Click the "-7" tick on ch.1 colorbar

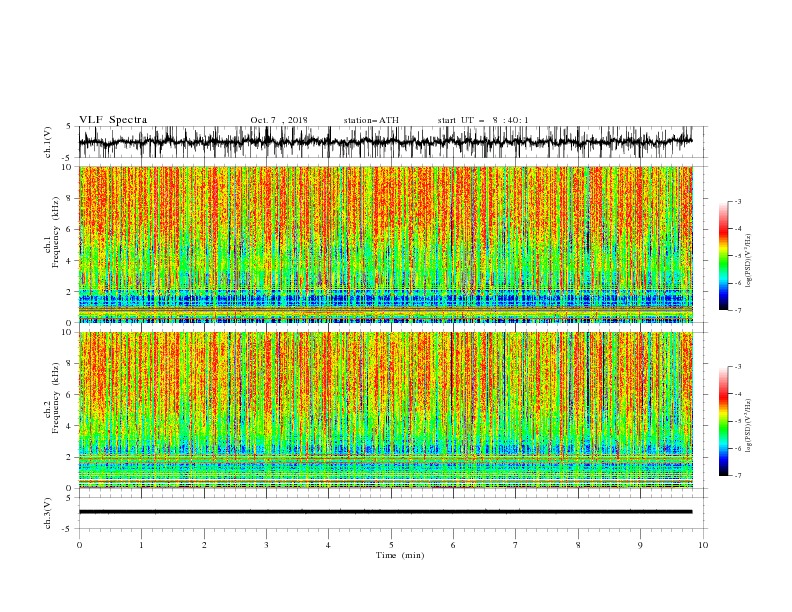737,310
